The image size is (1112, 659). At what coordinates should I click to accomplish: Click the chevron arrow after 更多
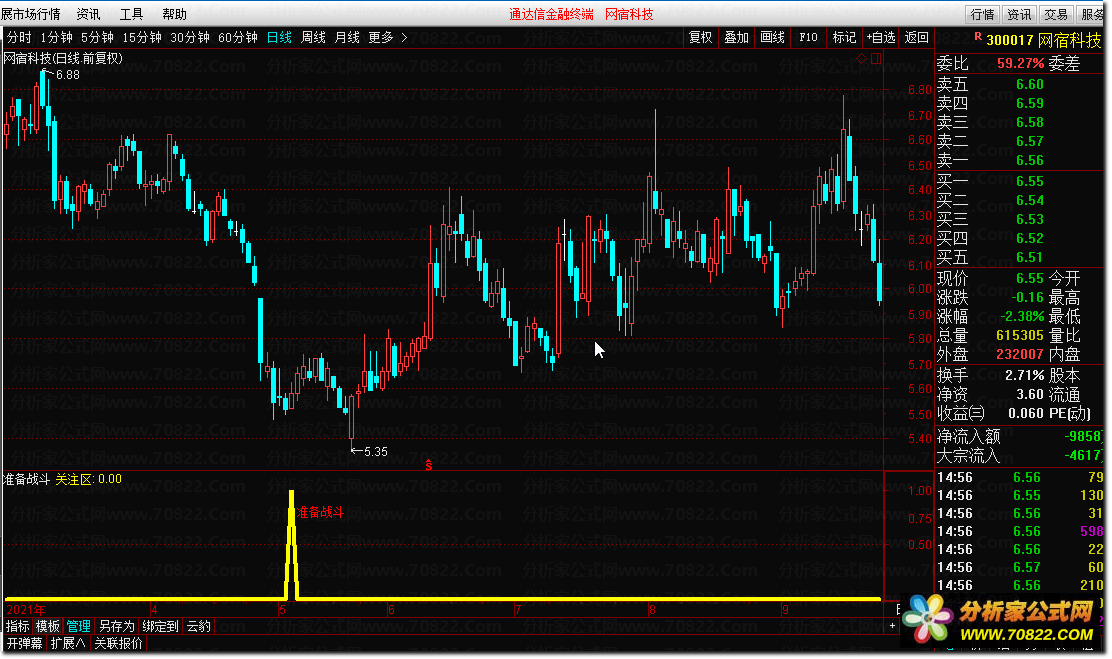click(404, 38)
